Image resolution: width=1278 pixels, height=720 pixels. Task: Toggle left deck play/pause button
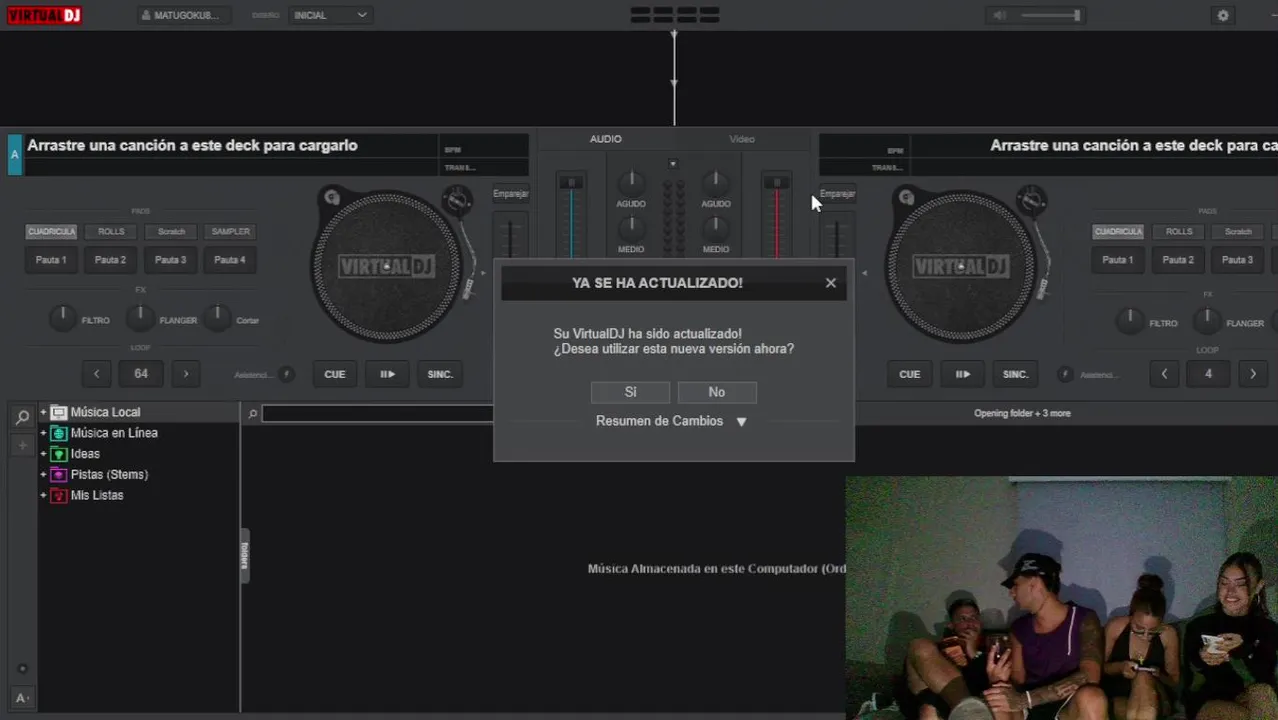click(387, 374)
